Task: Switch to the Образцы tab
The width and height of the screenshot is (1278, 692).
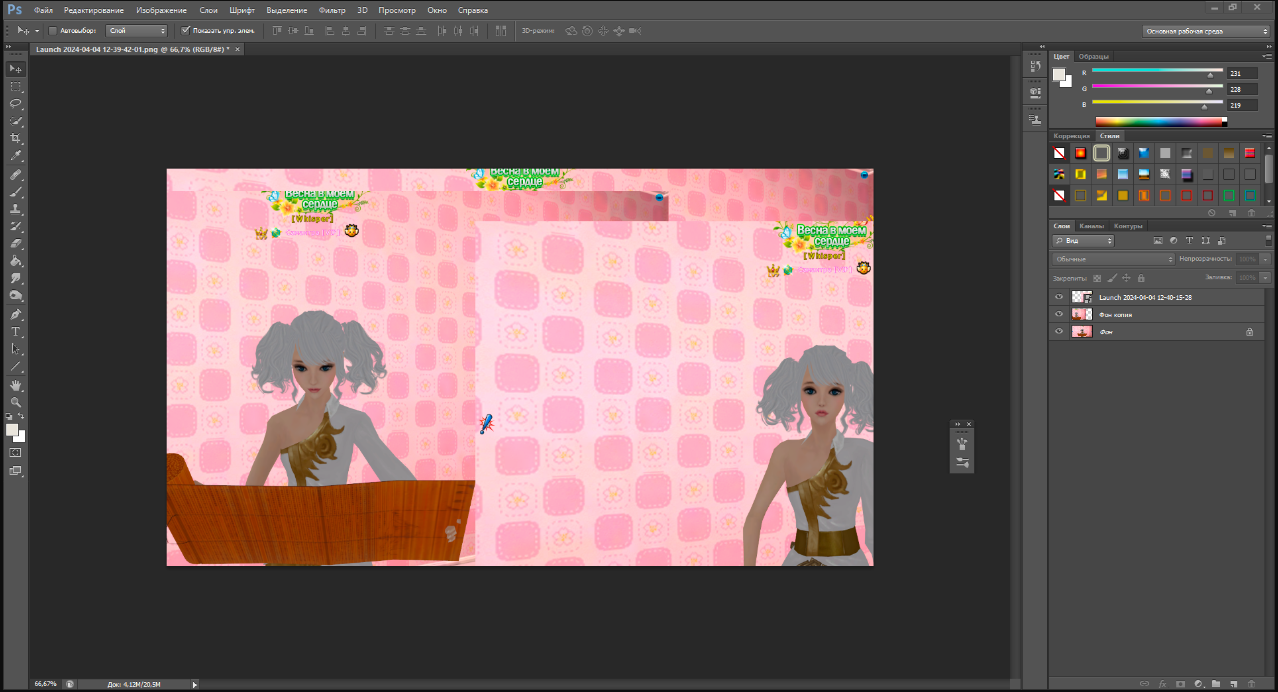Action: click(1094, 56)
